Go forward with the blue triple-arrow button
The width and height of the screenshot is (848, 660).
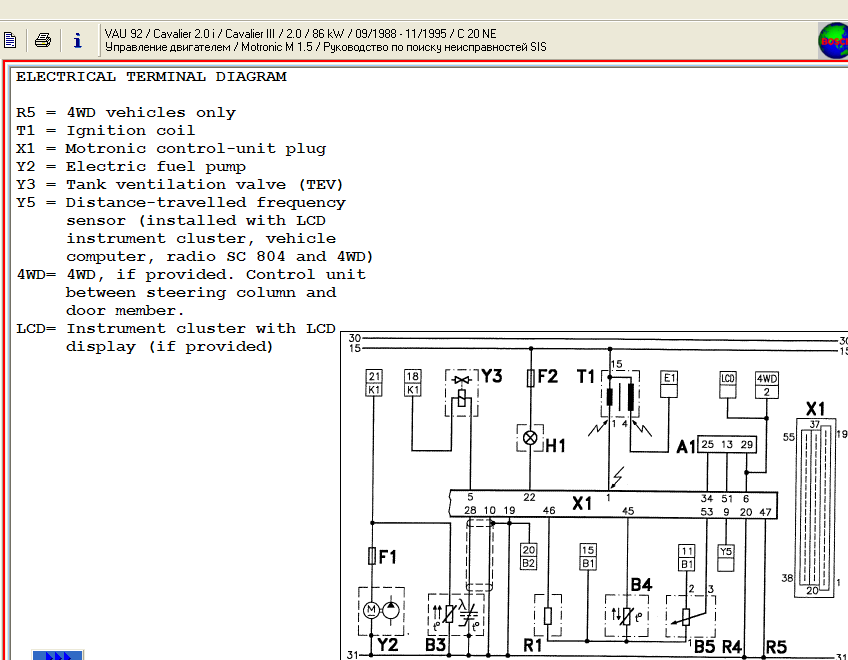(58, 655)
